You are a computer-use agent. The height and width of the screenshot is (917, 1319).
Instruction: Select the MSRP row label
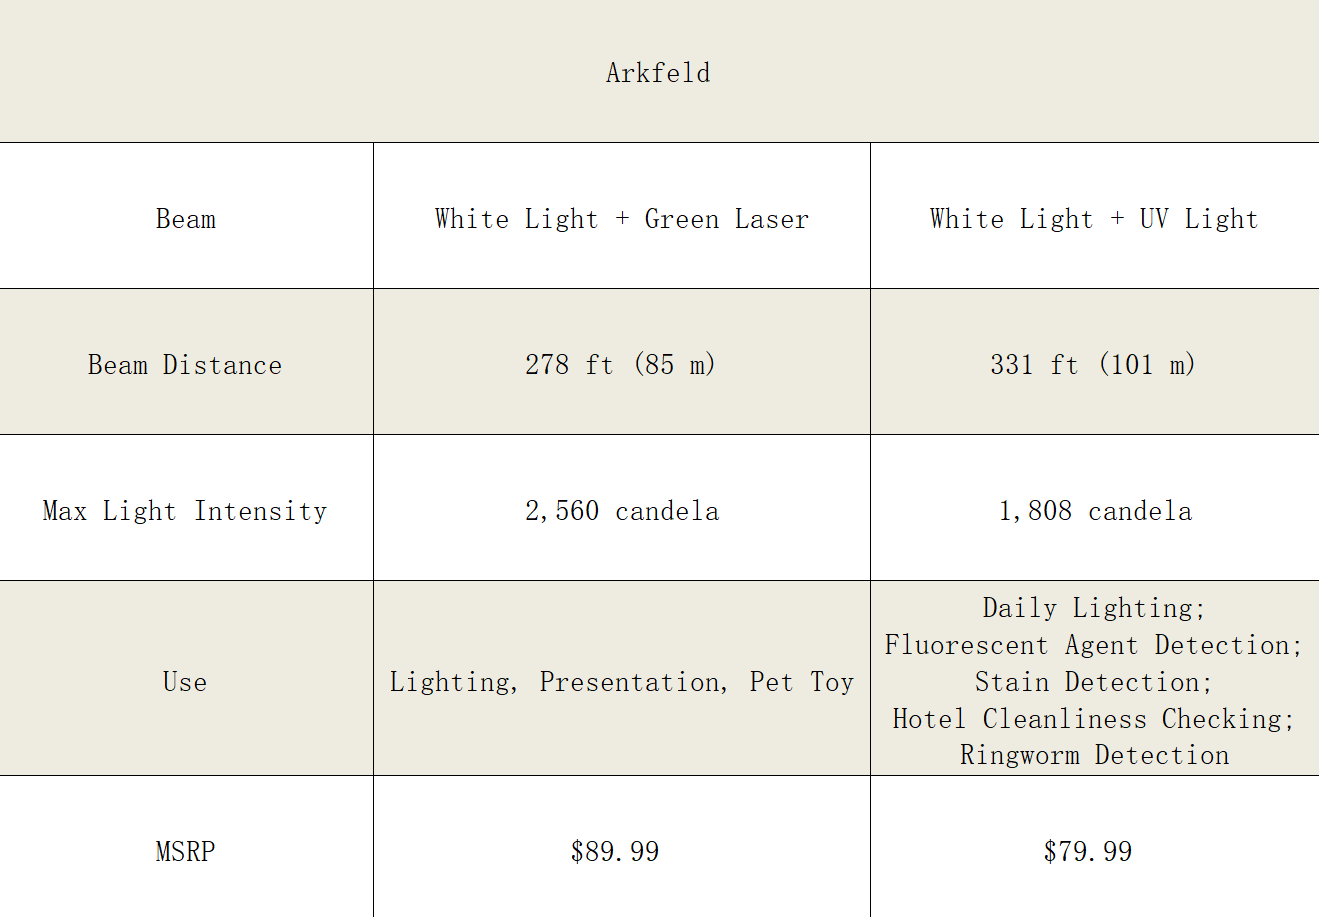tap(186, 852)
